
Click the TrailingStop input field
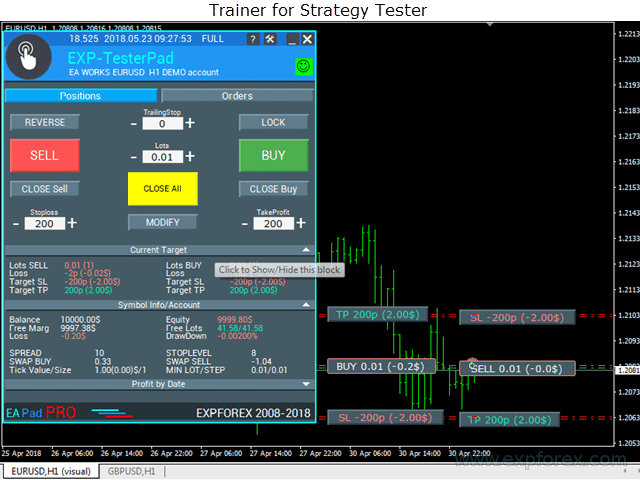tap(162, 124)
